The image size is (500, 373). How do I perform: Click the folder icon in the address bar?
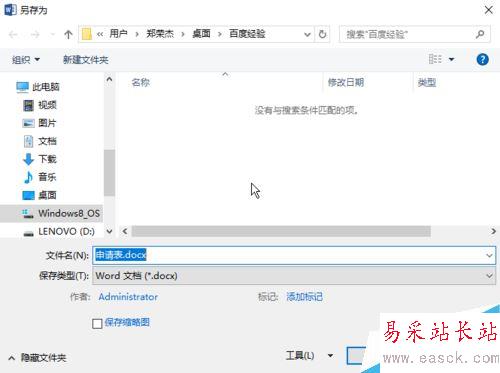[x=87, y=34]
